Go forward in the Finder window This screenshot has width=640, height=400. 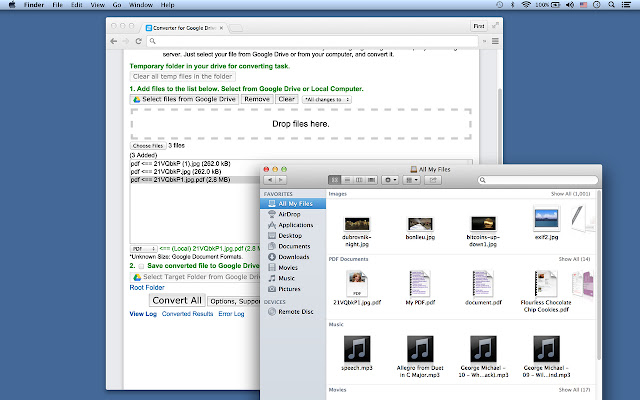click(281, 180)
